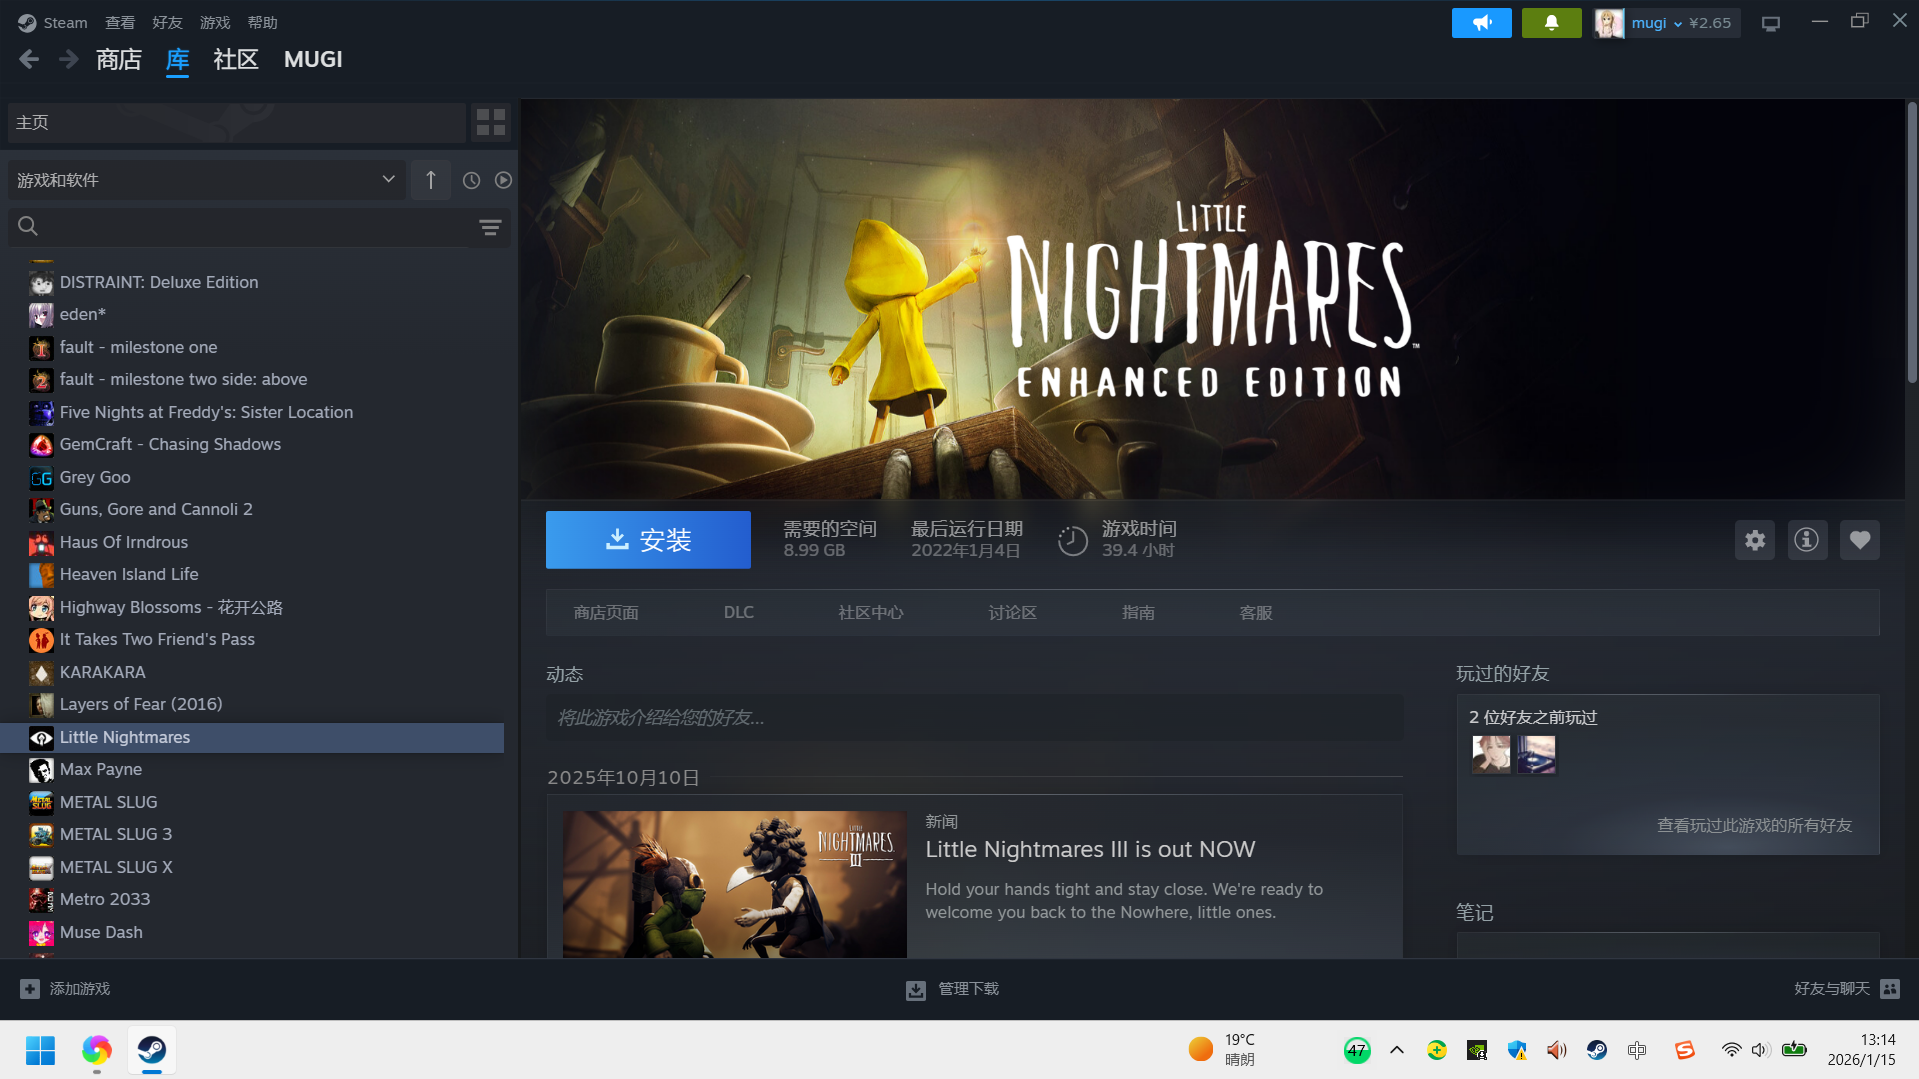Viewport: 1919px width, 1079px height.
Task: Click the 将此游戏介绍给您的好友 activity input
Action: (x=974, y=718)
